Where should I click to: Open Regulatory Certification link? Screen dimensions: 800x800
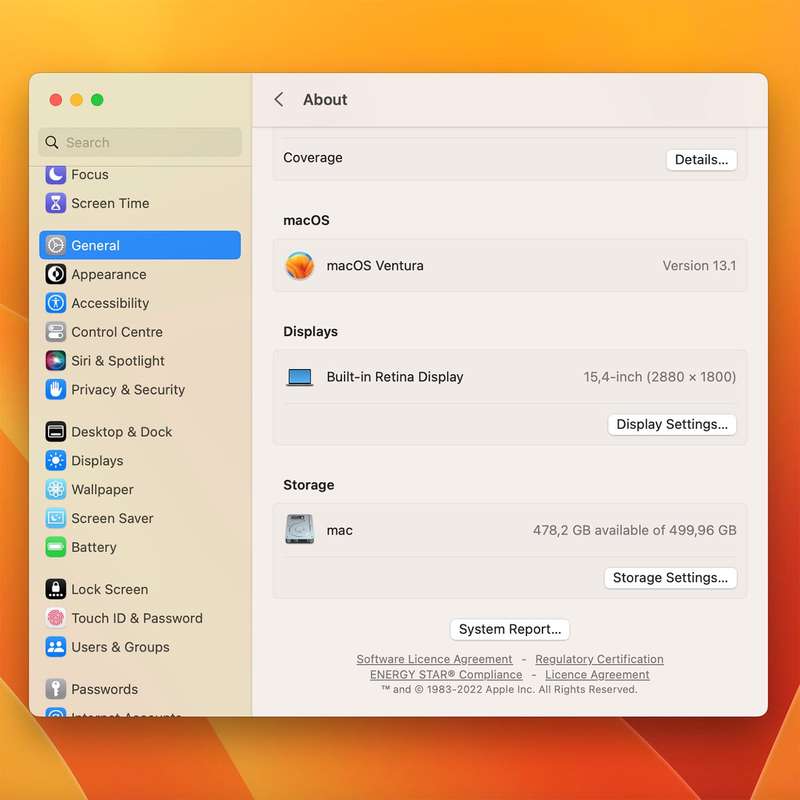(599, 659)
